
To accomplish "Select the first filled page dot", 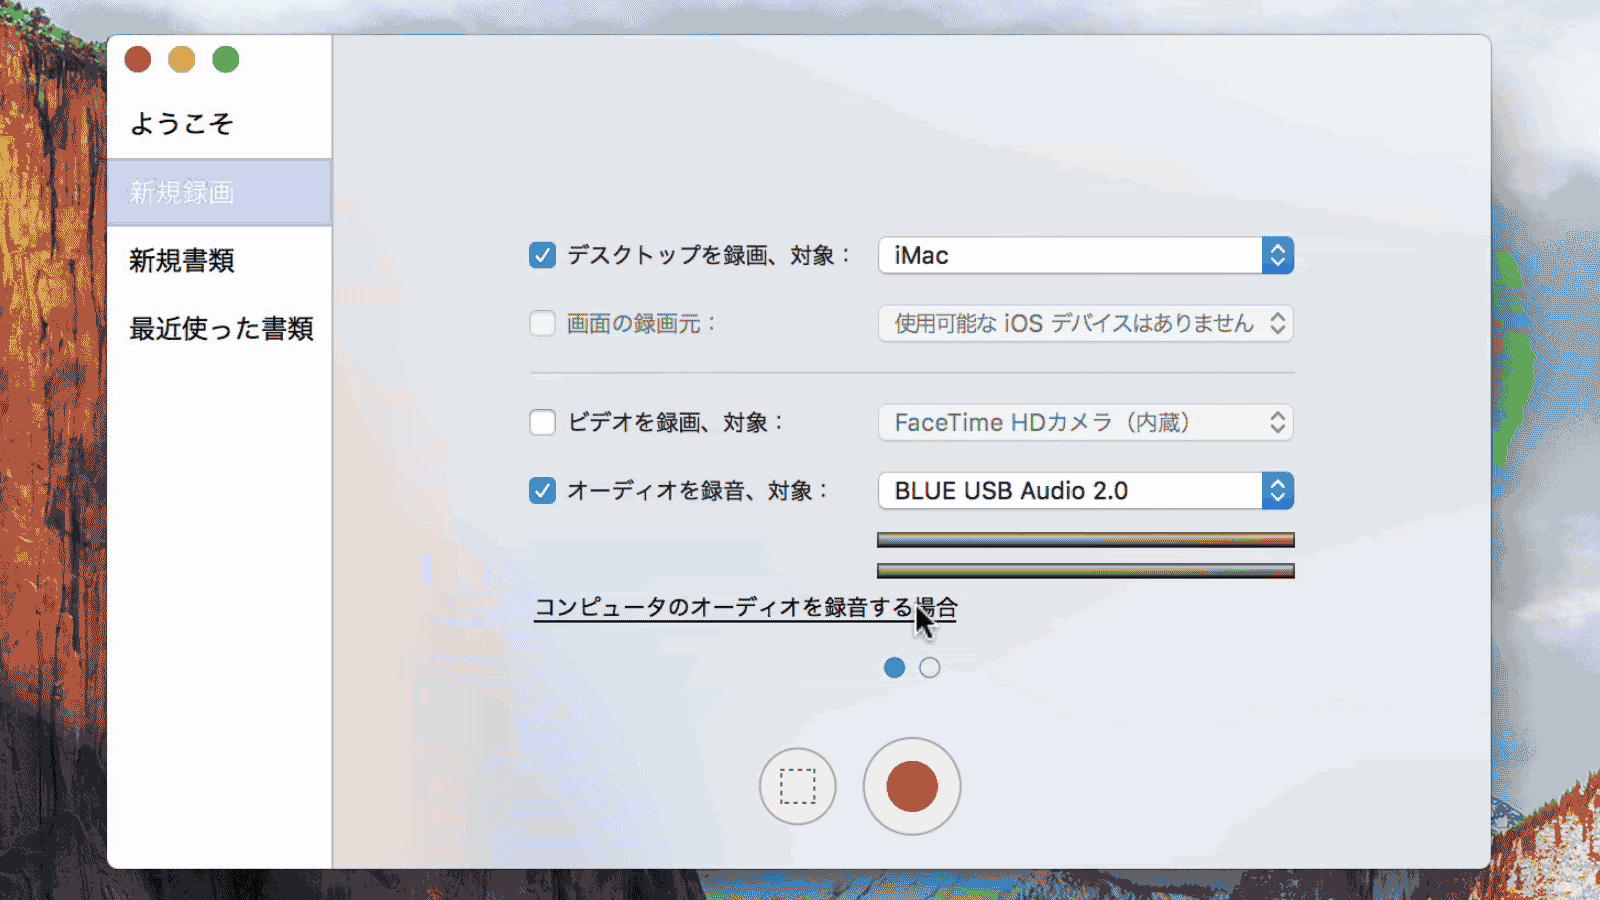I will pos(894,667).
